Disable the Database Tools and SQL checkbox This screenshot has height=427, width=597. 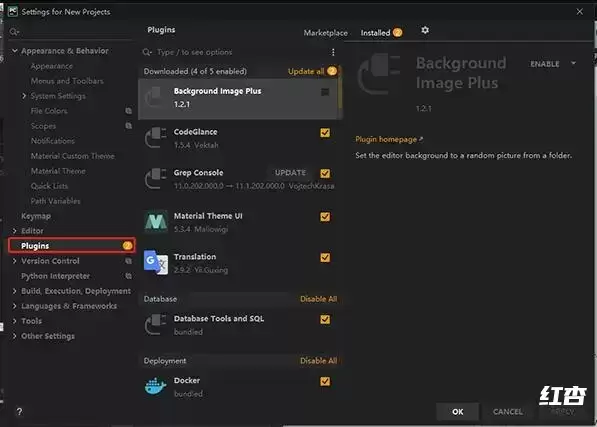click(325, 319)
